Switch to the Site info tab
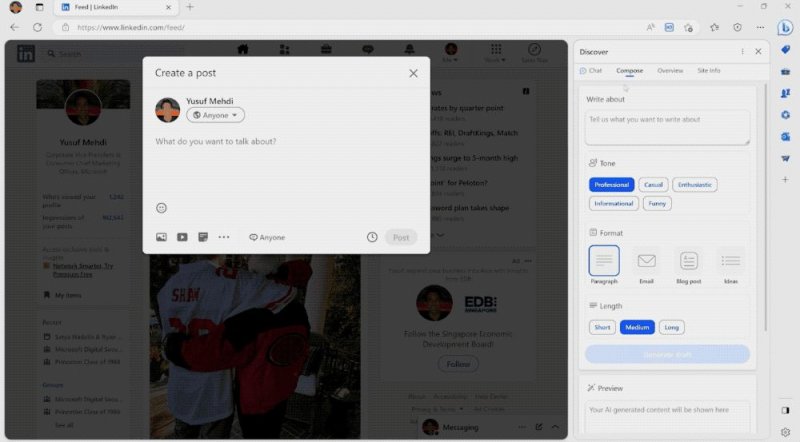Image resolution: width=800 pixels, height=442 pixels. click(x=709, y=70)
